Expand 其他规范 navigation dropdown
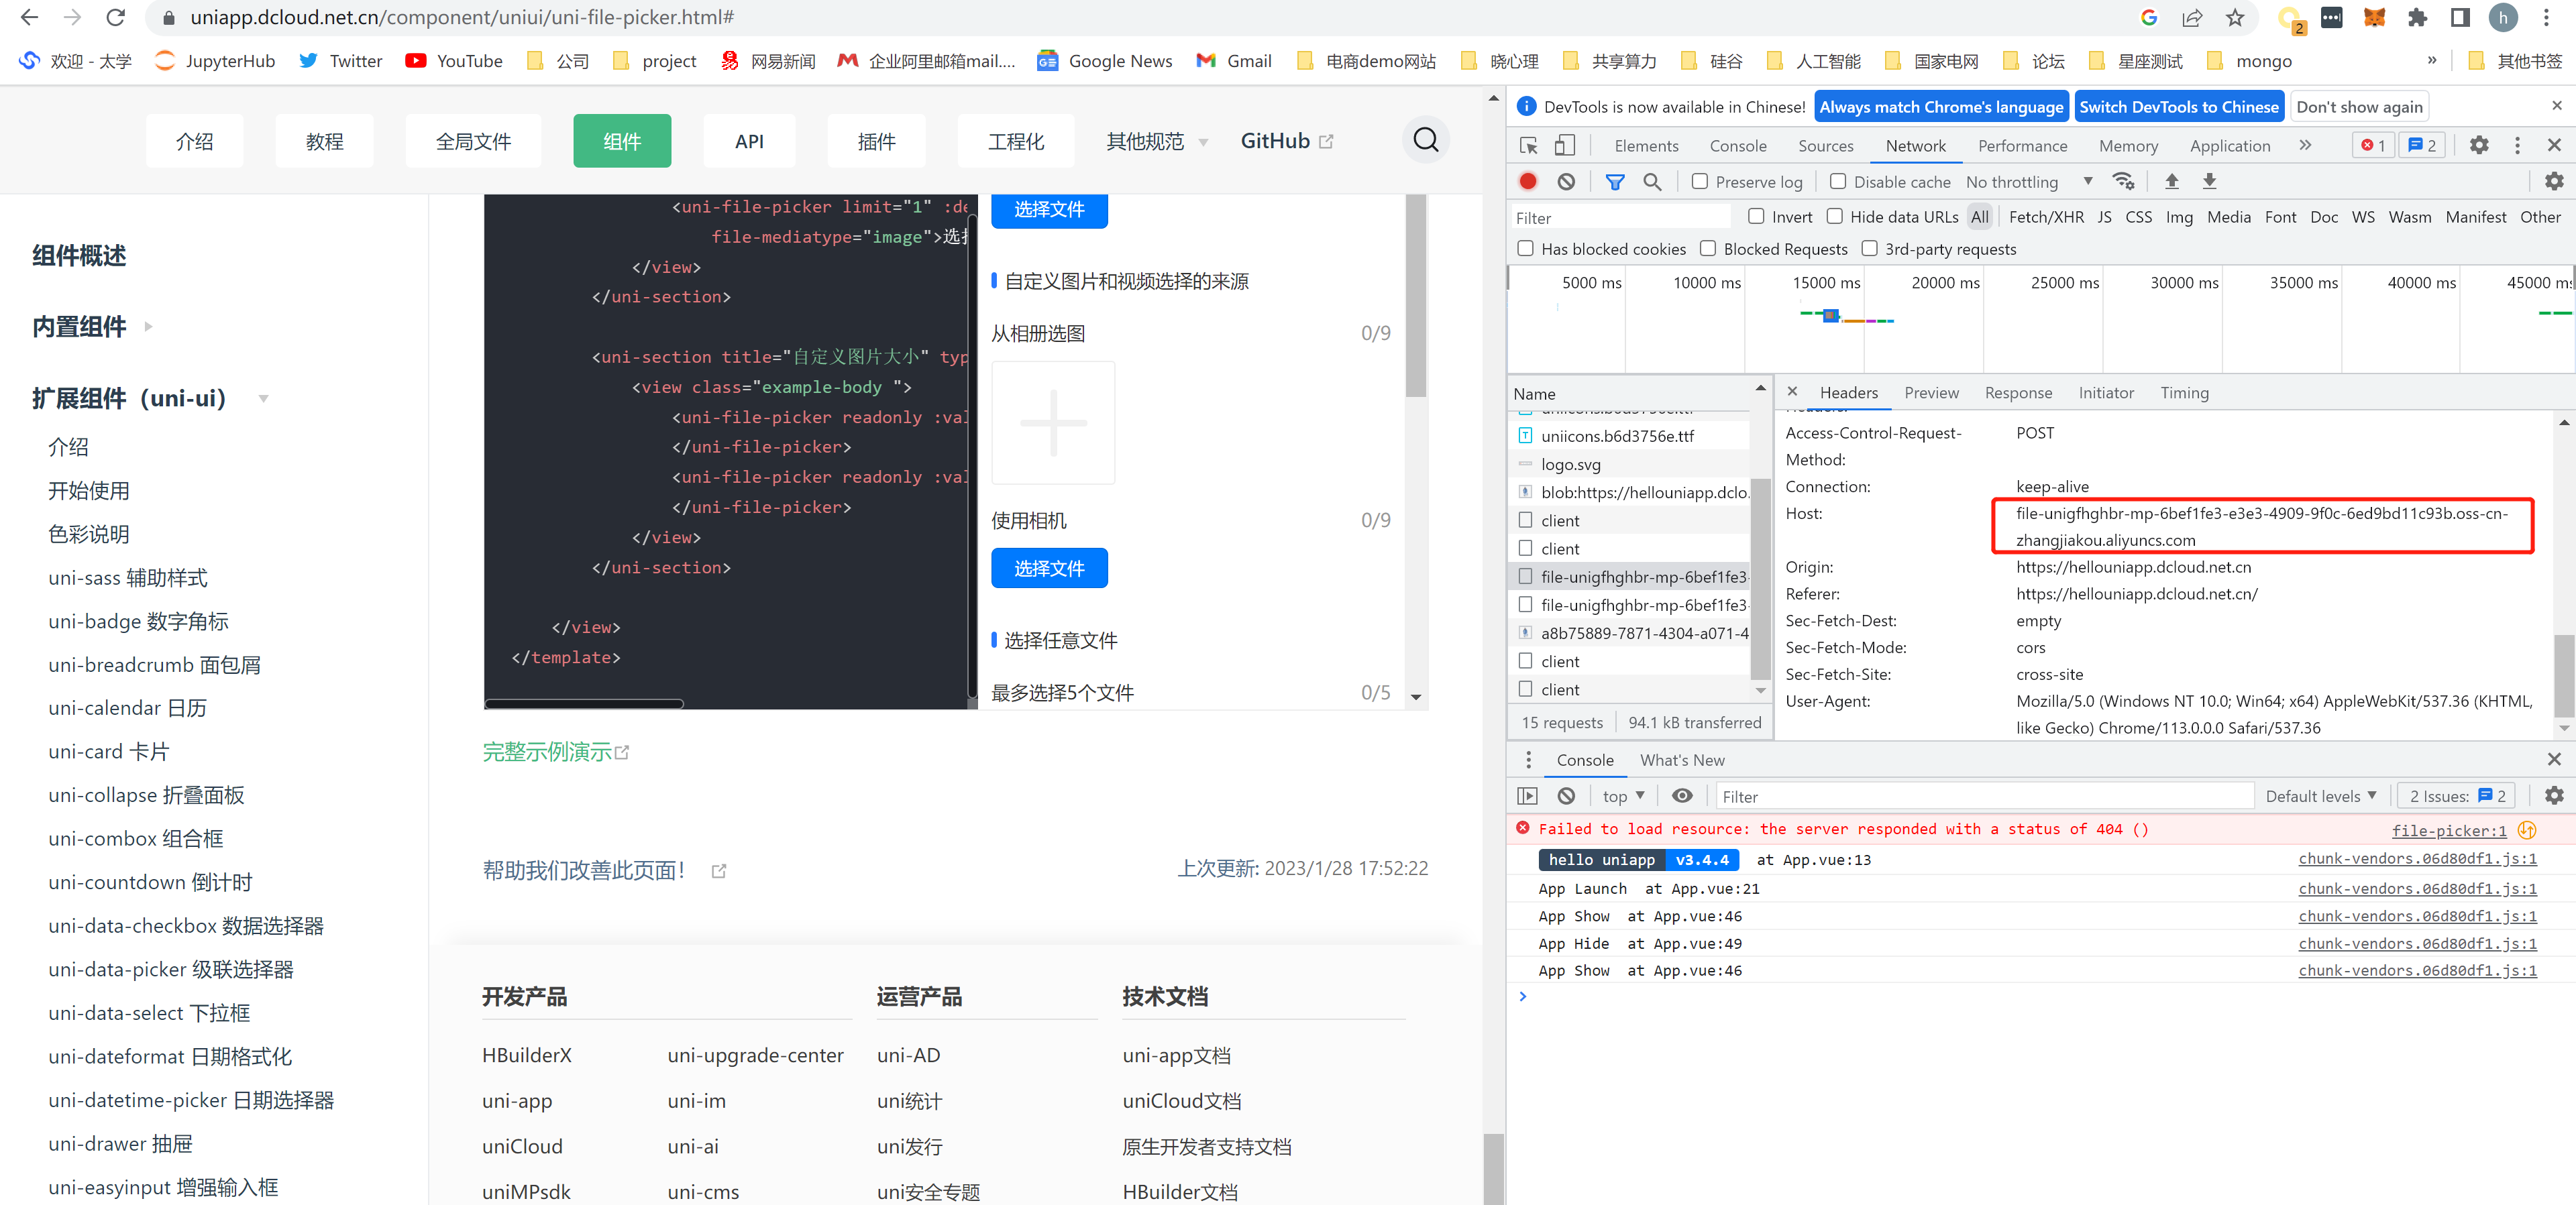The image size is (2576, 1205). (1157, 141)
